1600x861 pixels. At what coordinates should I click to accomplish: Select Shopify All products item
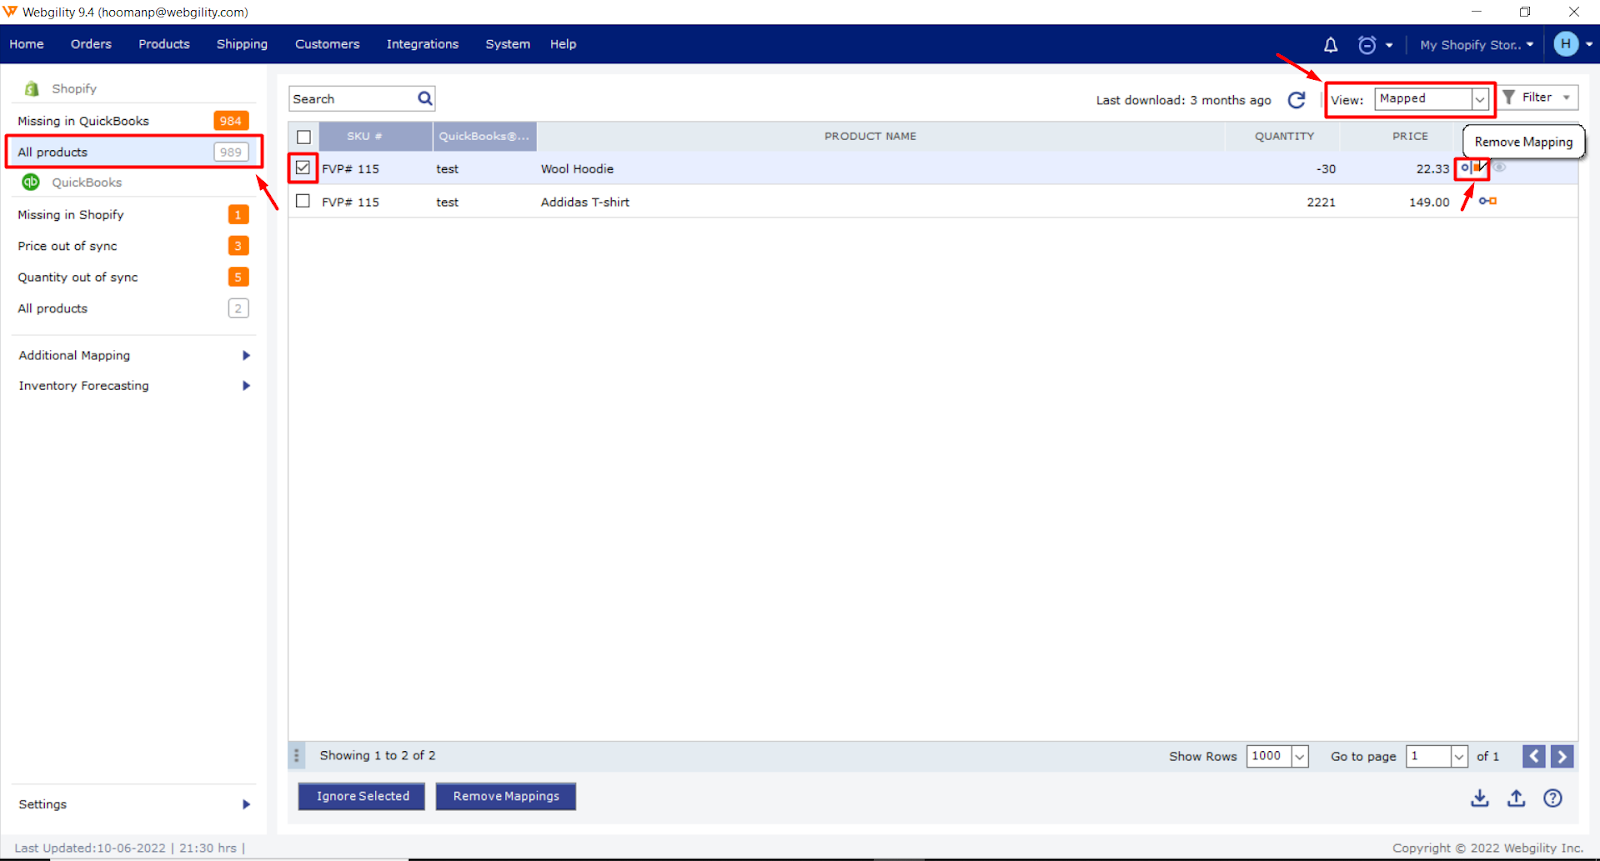(x=134, y=152)
